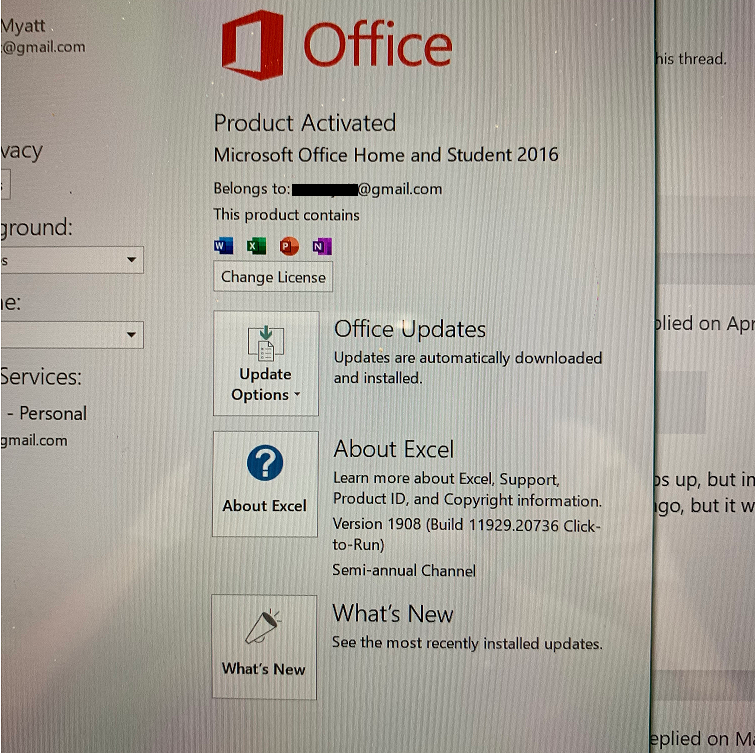755x753 pixels.
Task: Click 'Updates are automatically downloaded' text
Action: tap(468, 368)
